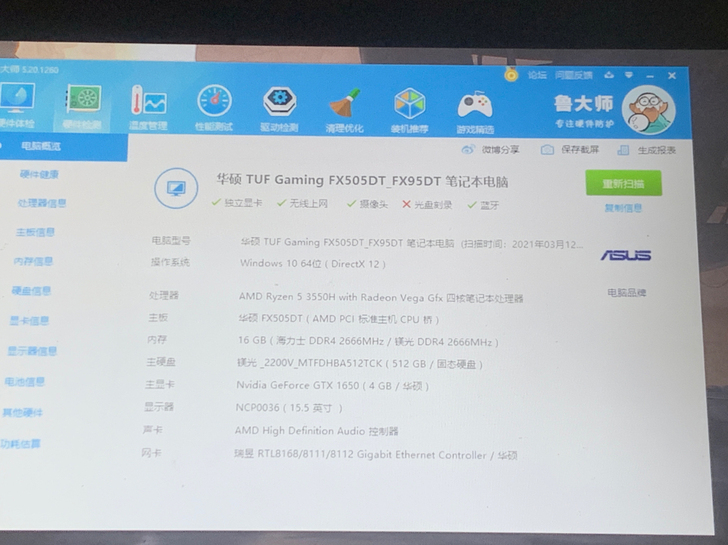Select 显示器信息 in sidebar
The height and width of the screenshot is (545, 728).
tap(32, 351)
